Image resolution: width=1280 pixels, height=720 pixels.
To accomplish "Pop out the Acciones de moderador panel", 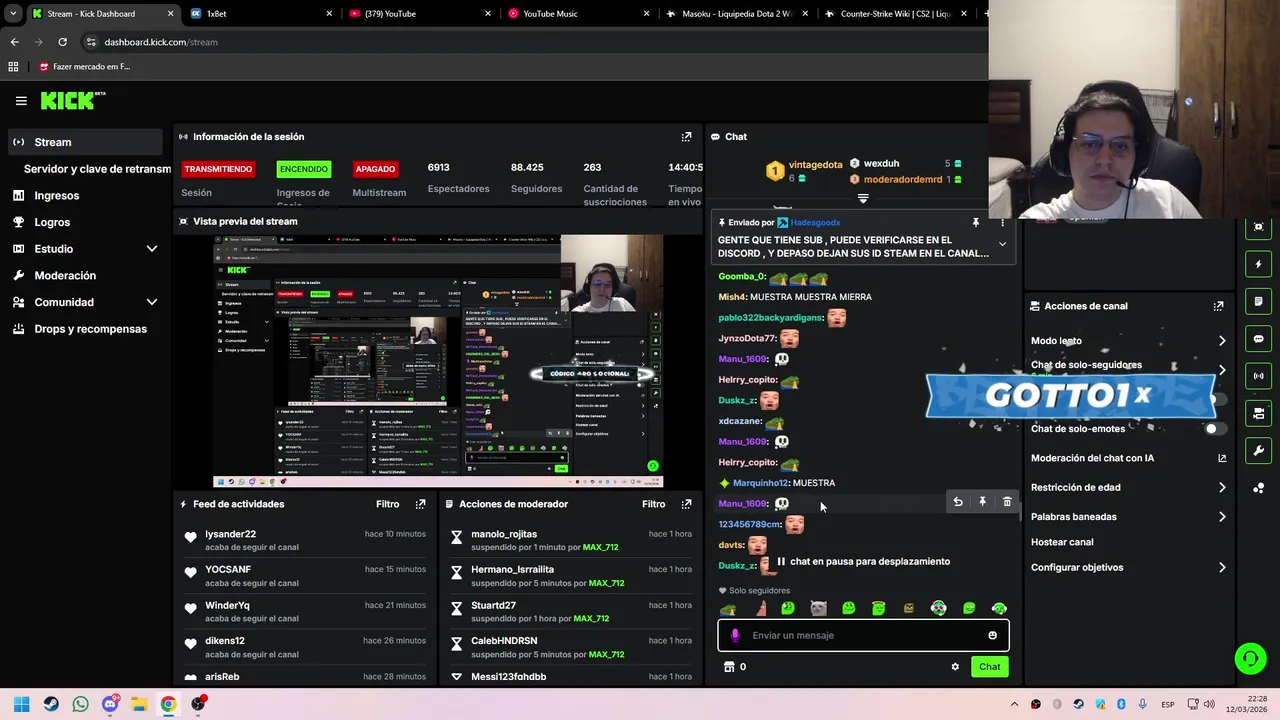I will [686, 504].
